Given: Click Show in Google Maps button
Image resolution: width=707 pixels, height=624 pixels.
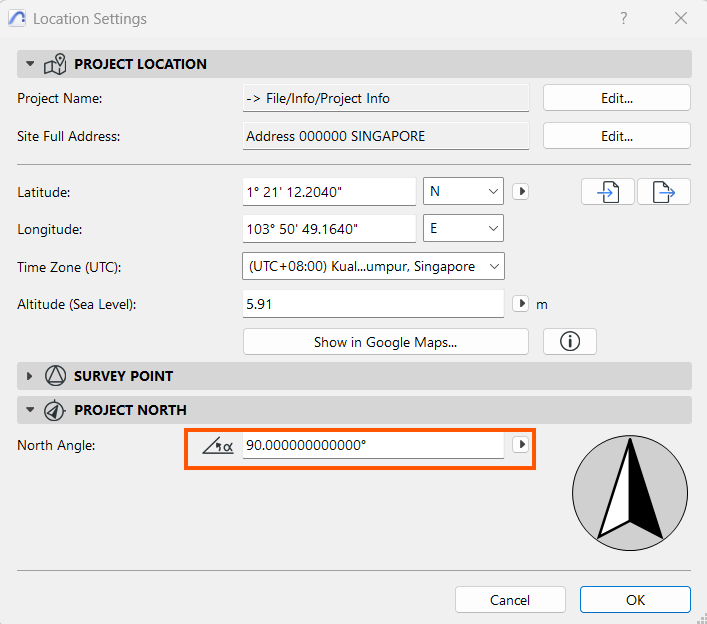Looking at the screenshot, I should 385,342.
